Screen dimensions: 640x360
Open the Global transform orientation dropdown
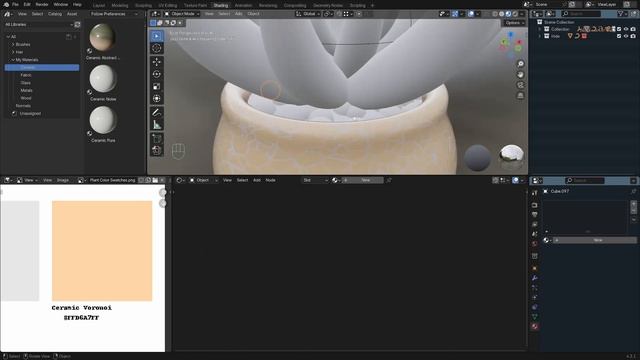pos(308,14)
